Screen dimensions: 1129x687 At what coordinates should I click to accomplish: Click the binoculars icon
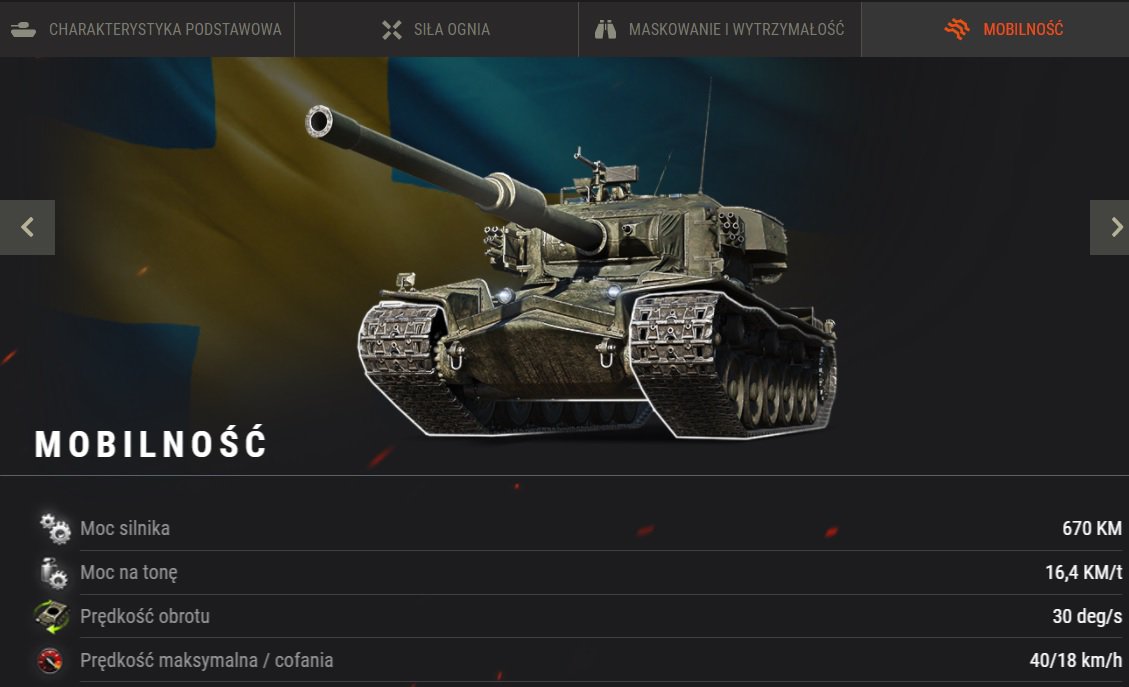pyautogui.click(x=606, y=30)
